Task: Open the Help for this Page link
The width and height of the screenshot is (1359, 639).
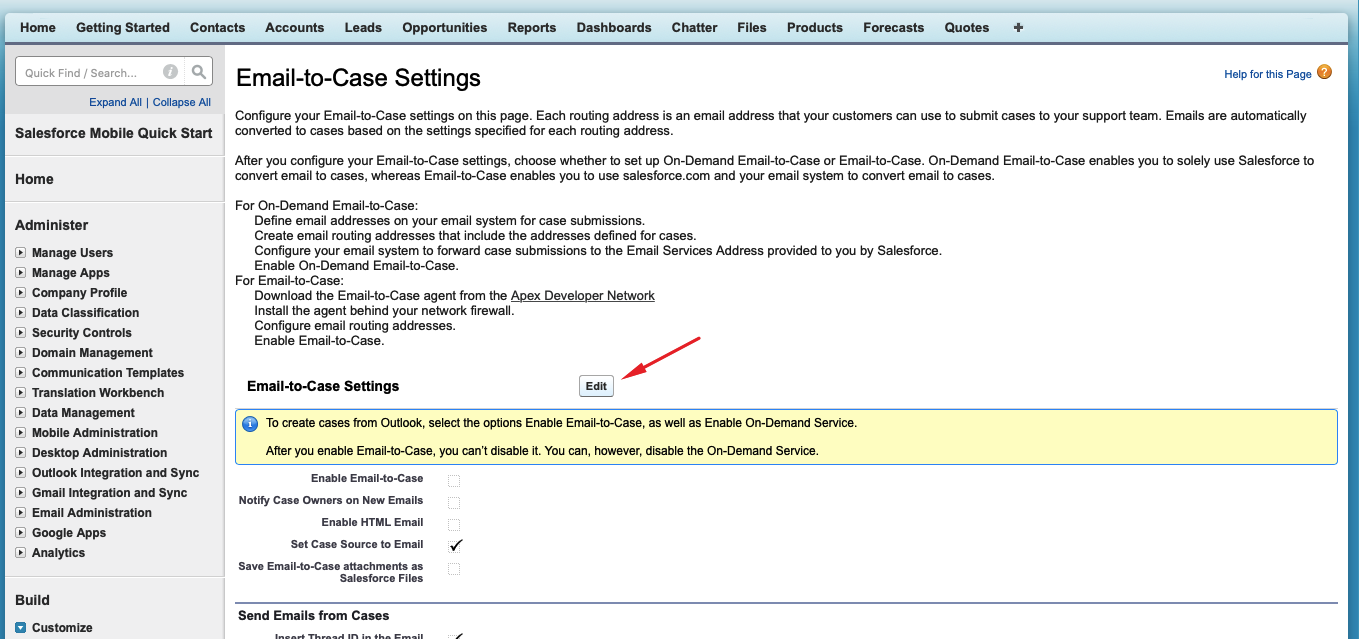Action: point(1268,74)
